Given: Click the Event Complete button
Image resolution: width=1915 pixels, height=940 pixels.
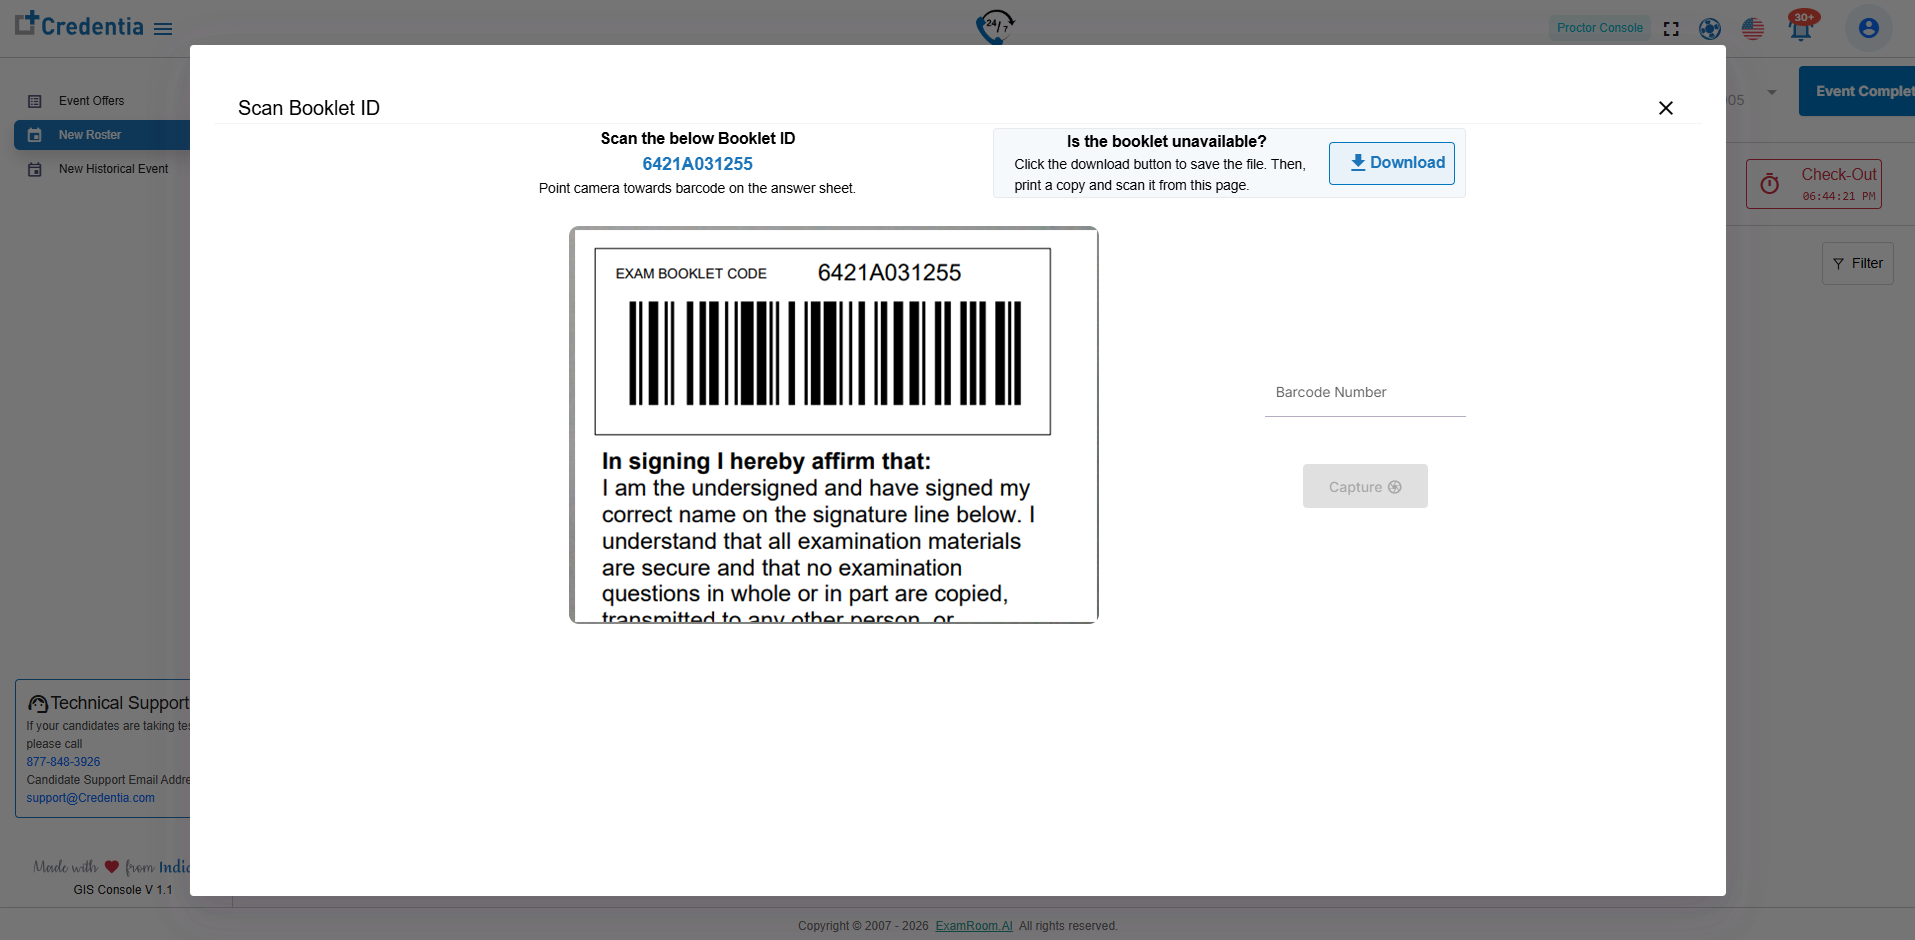Looking at the screenshot, I should coord(1857,91).
